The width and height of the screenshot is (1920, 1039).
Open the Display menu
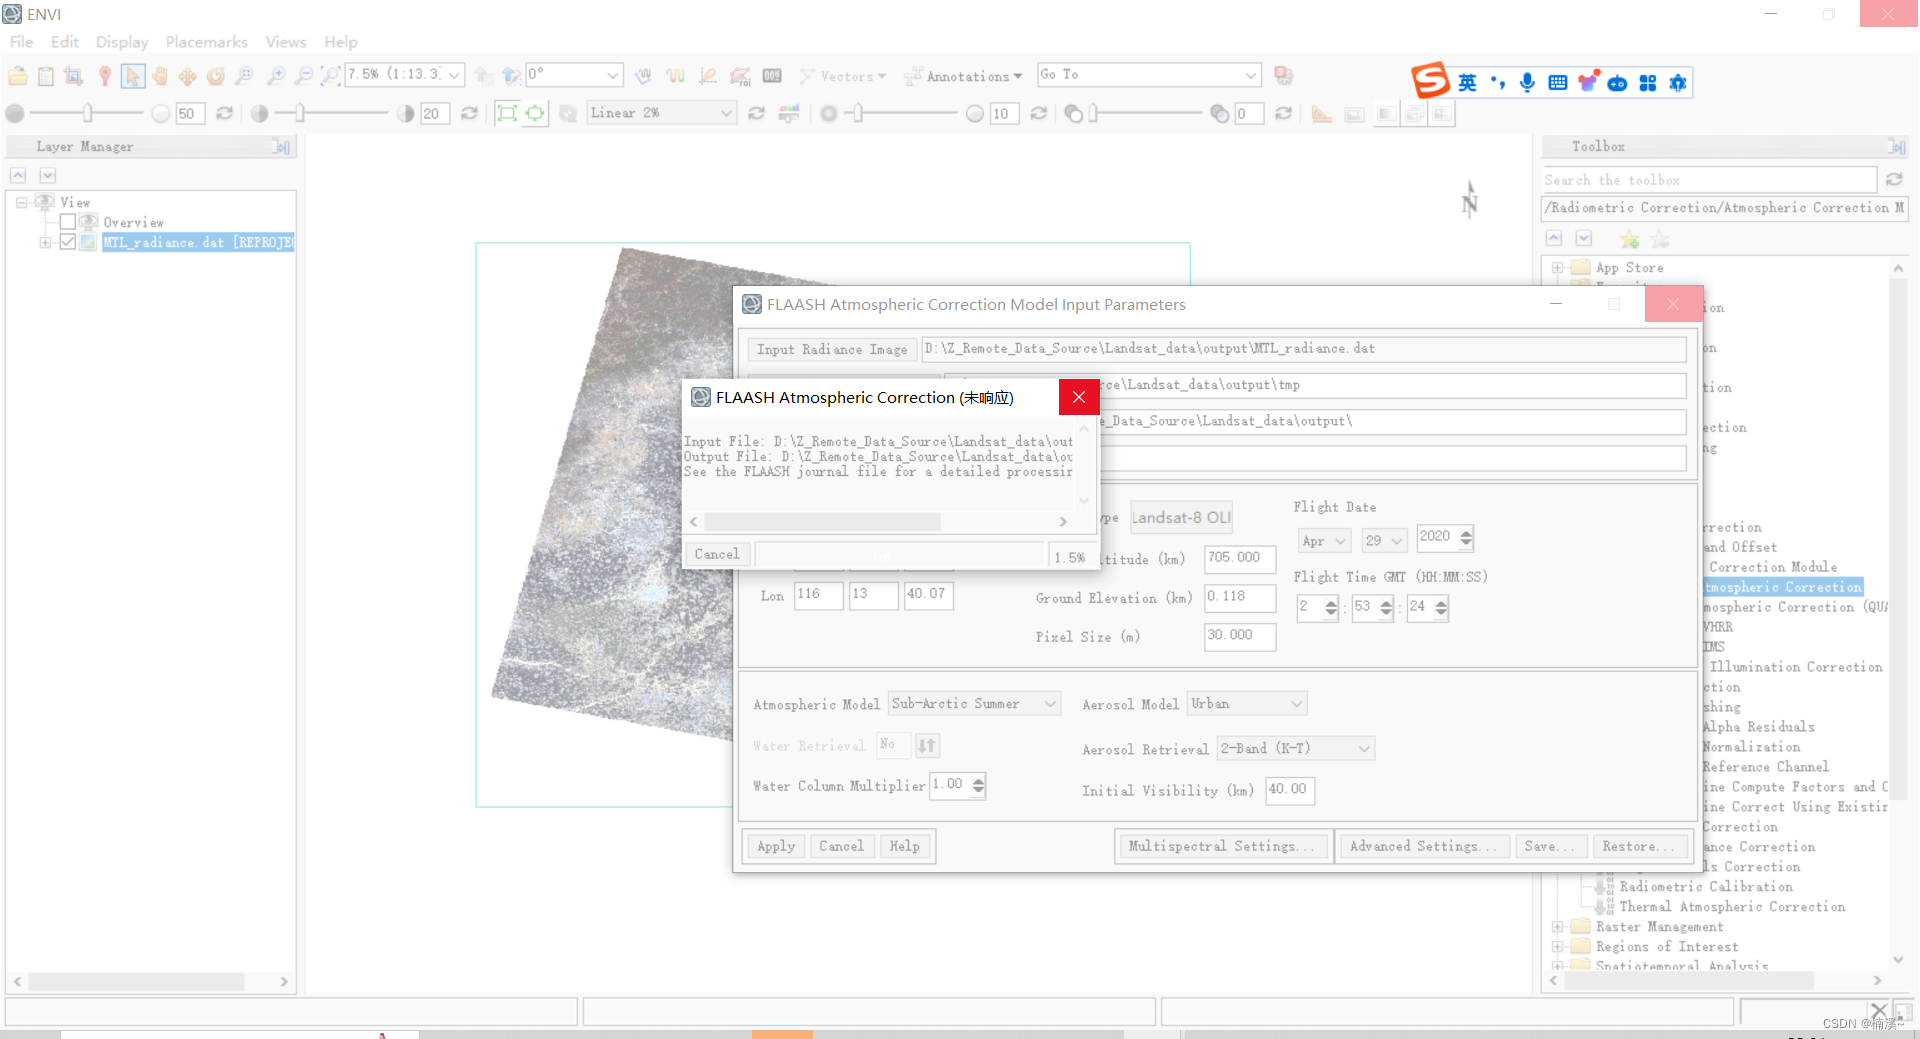(x=122, y=42)
